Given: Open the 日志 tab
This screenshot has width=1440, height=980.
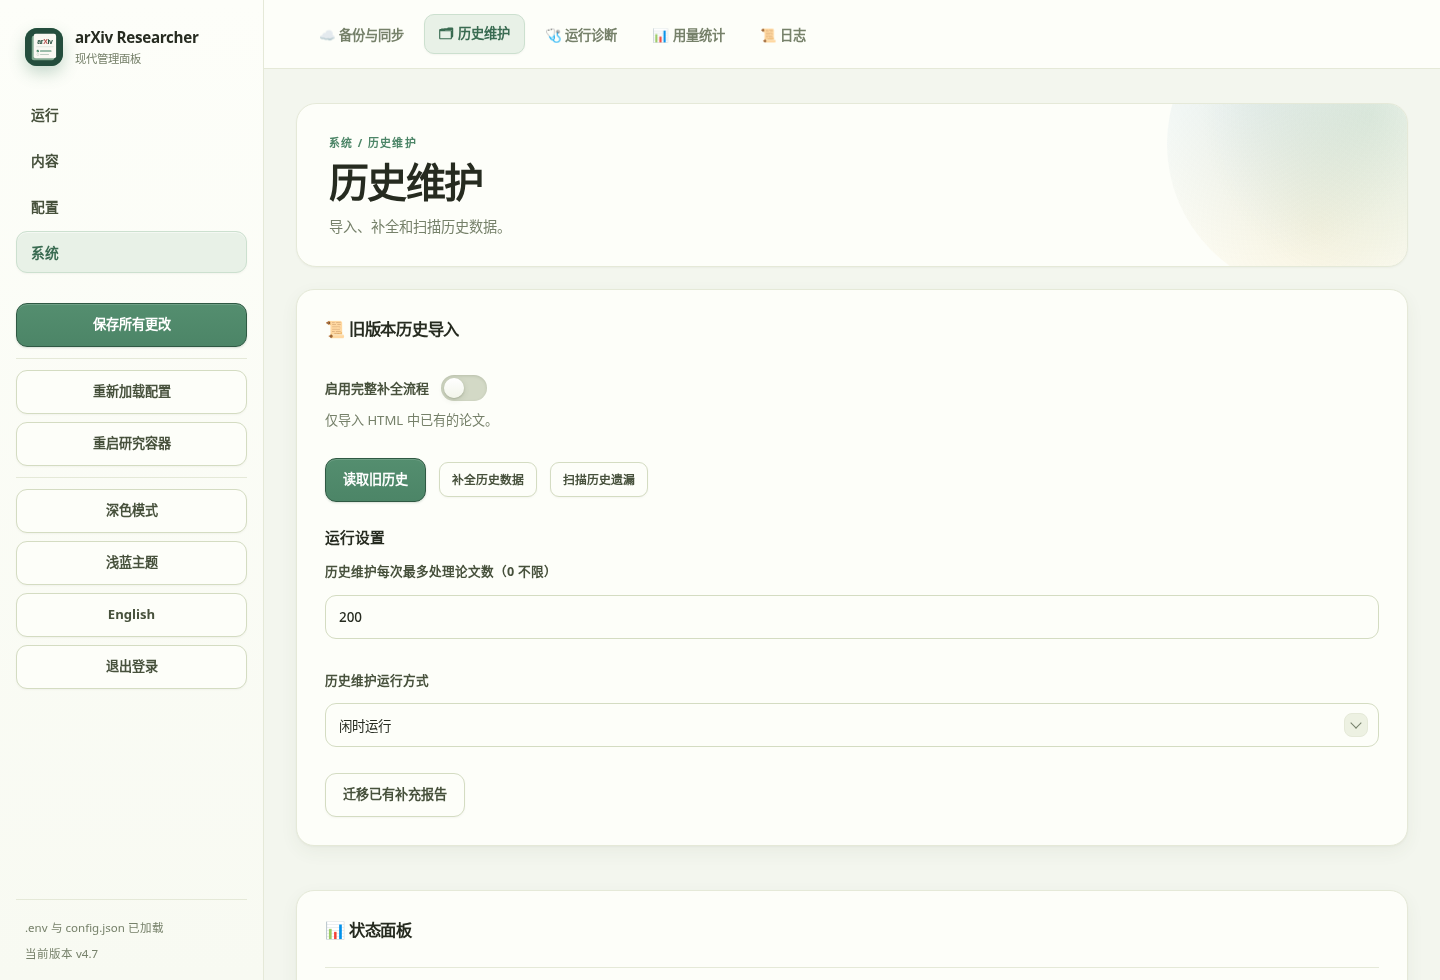Looking at the screenshot, I should 783,35.
